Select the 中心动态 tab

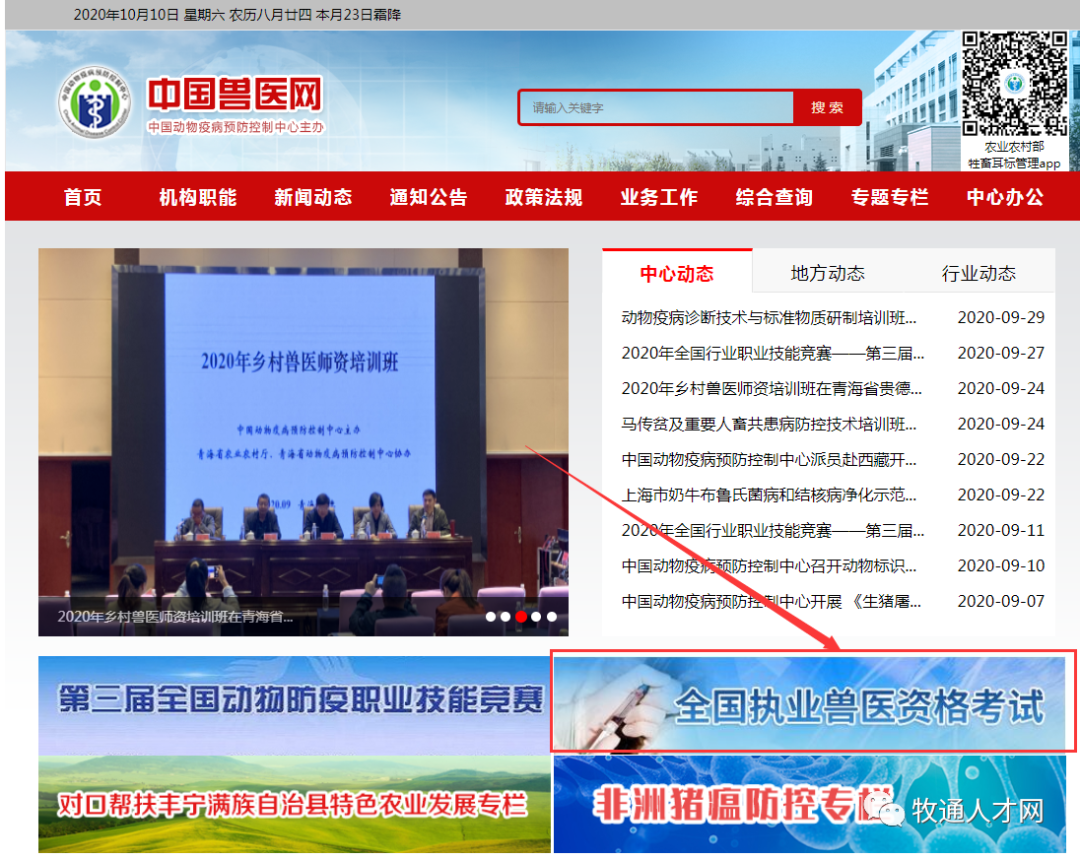point(677,273)
